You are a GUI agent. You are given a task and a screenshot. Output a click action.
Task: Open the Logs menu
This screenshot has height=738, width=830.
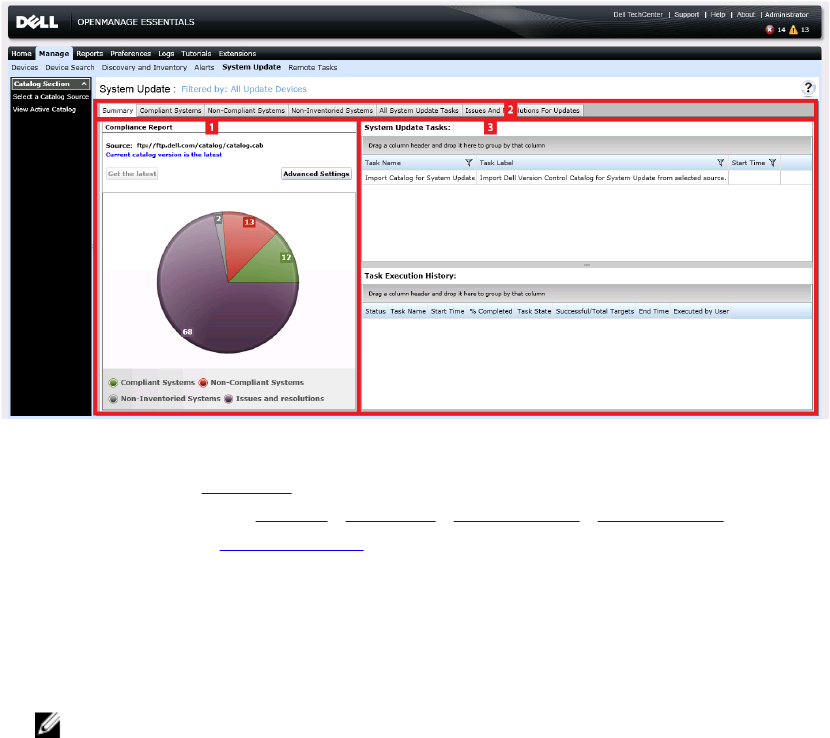pos(166,53)
